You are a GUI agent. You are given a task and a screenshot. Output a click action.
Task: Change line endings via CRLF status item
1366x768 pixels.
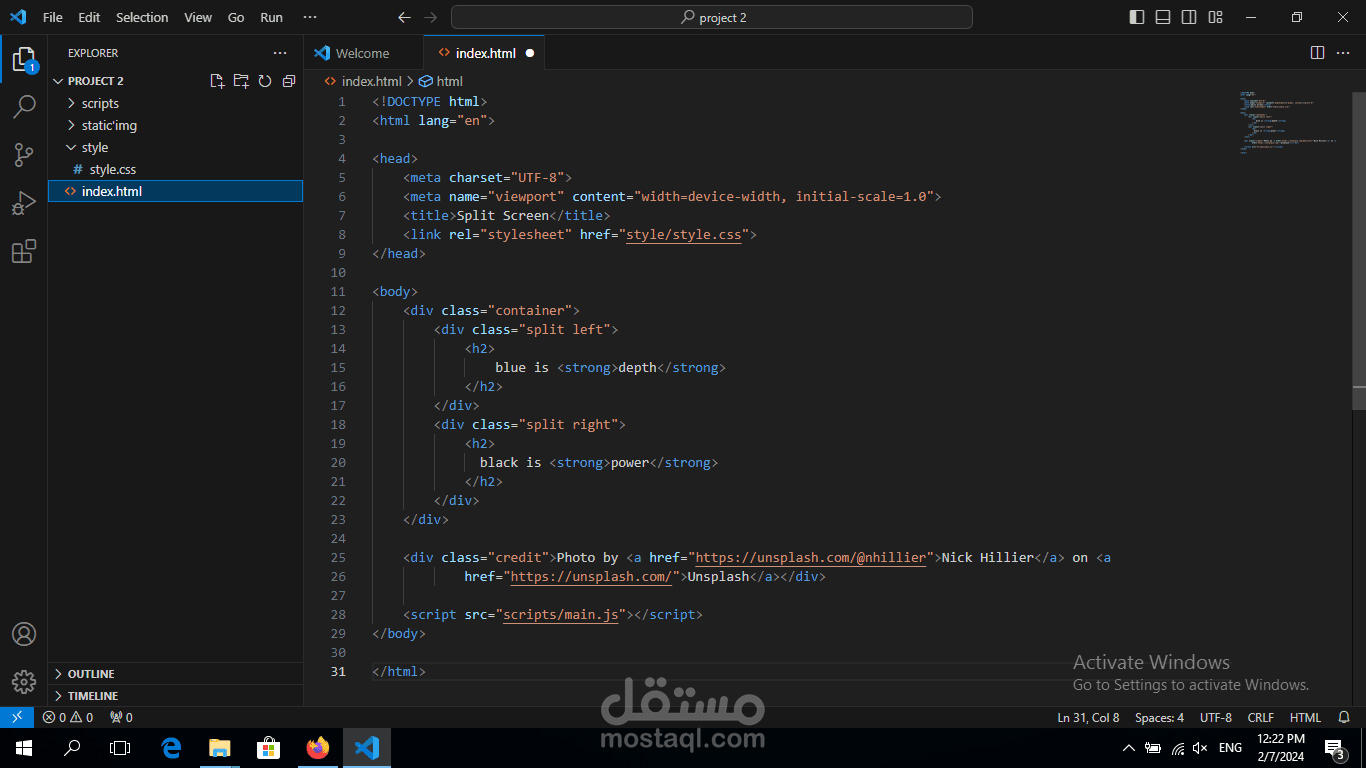click(x=1261, y=717)
